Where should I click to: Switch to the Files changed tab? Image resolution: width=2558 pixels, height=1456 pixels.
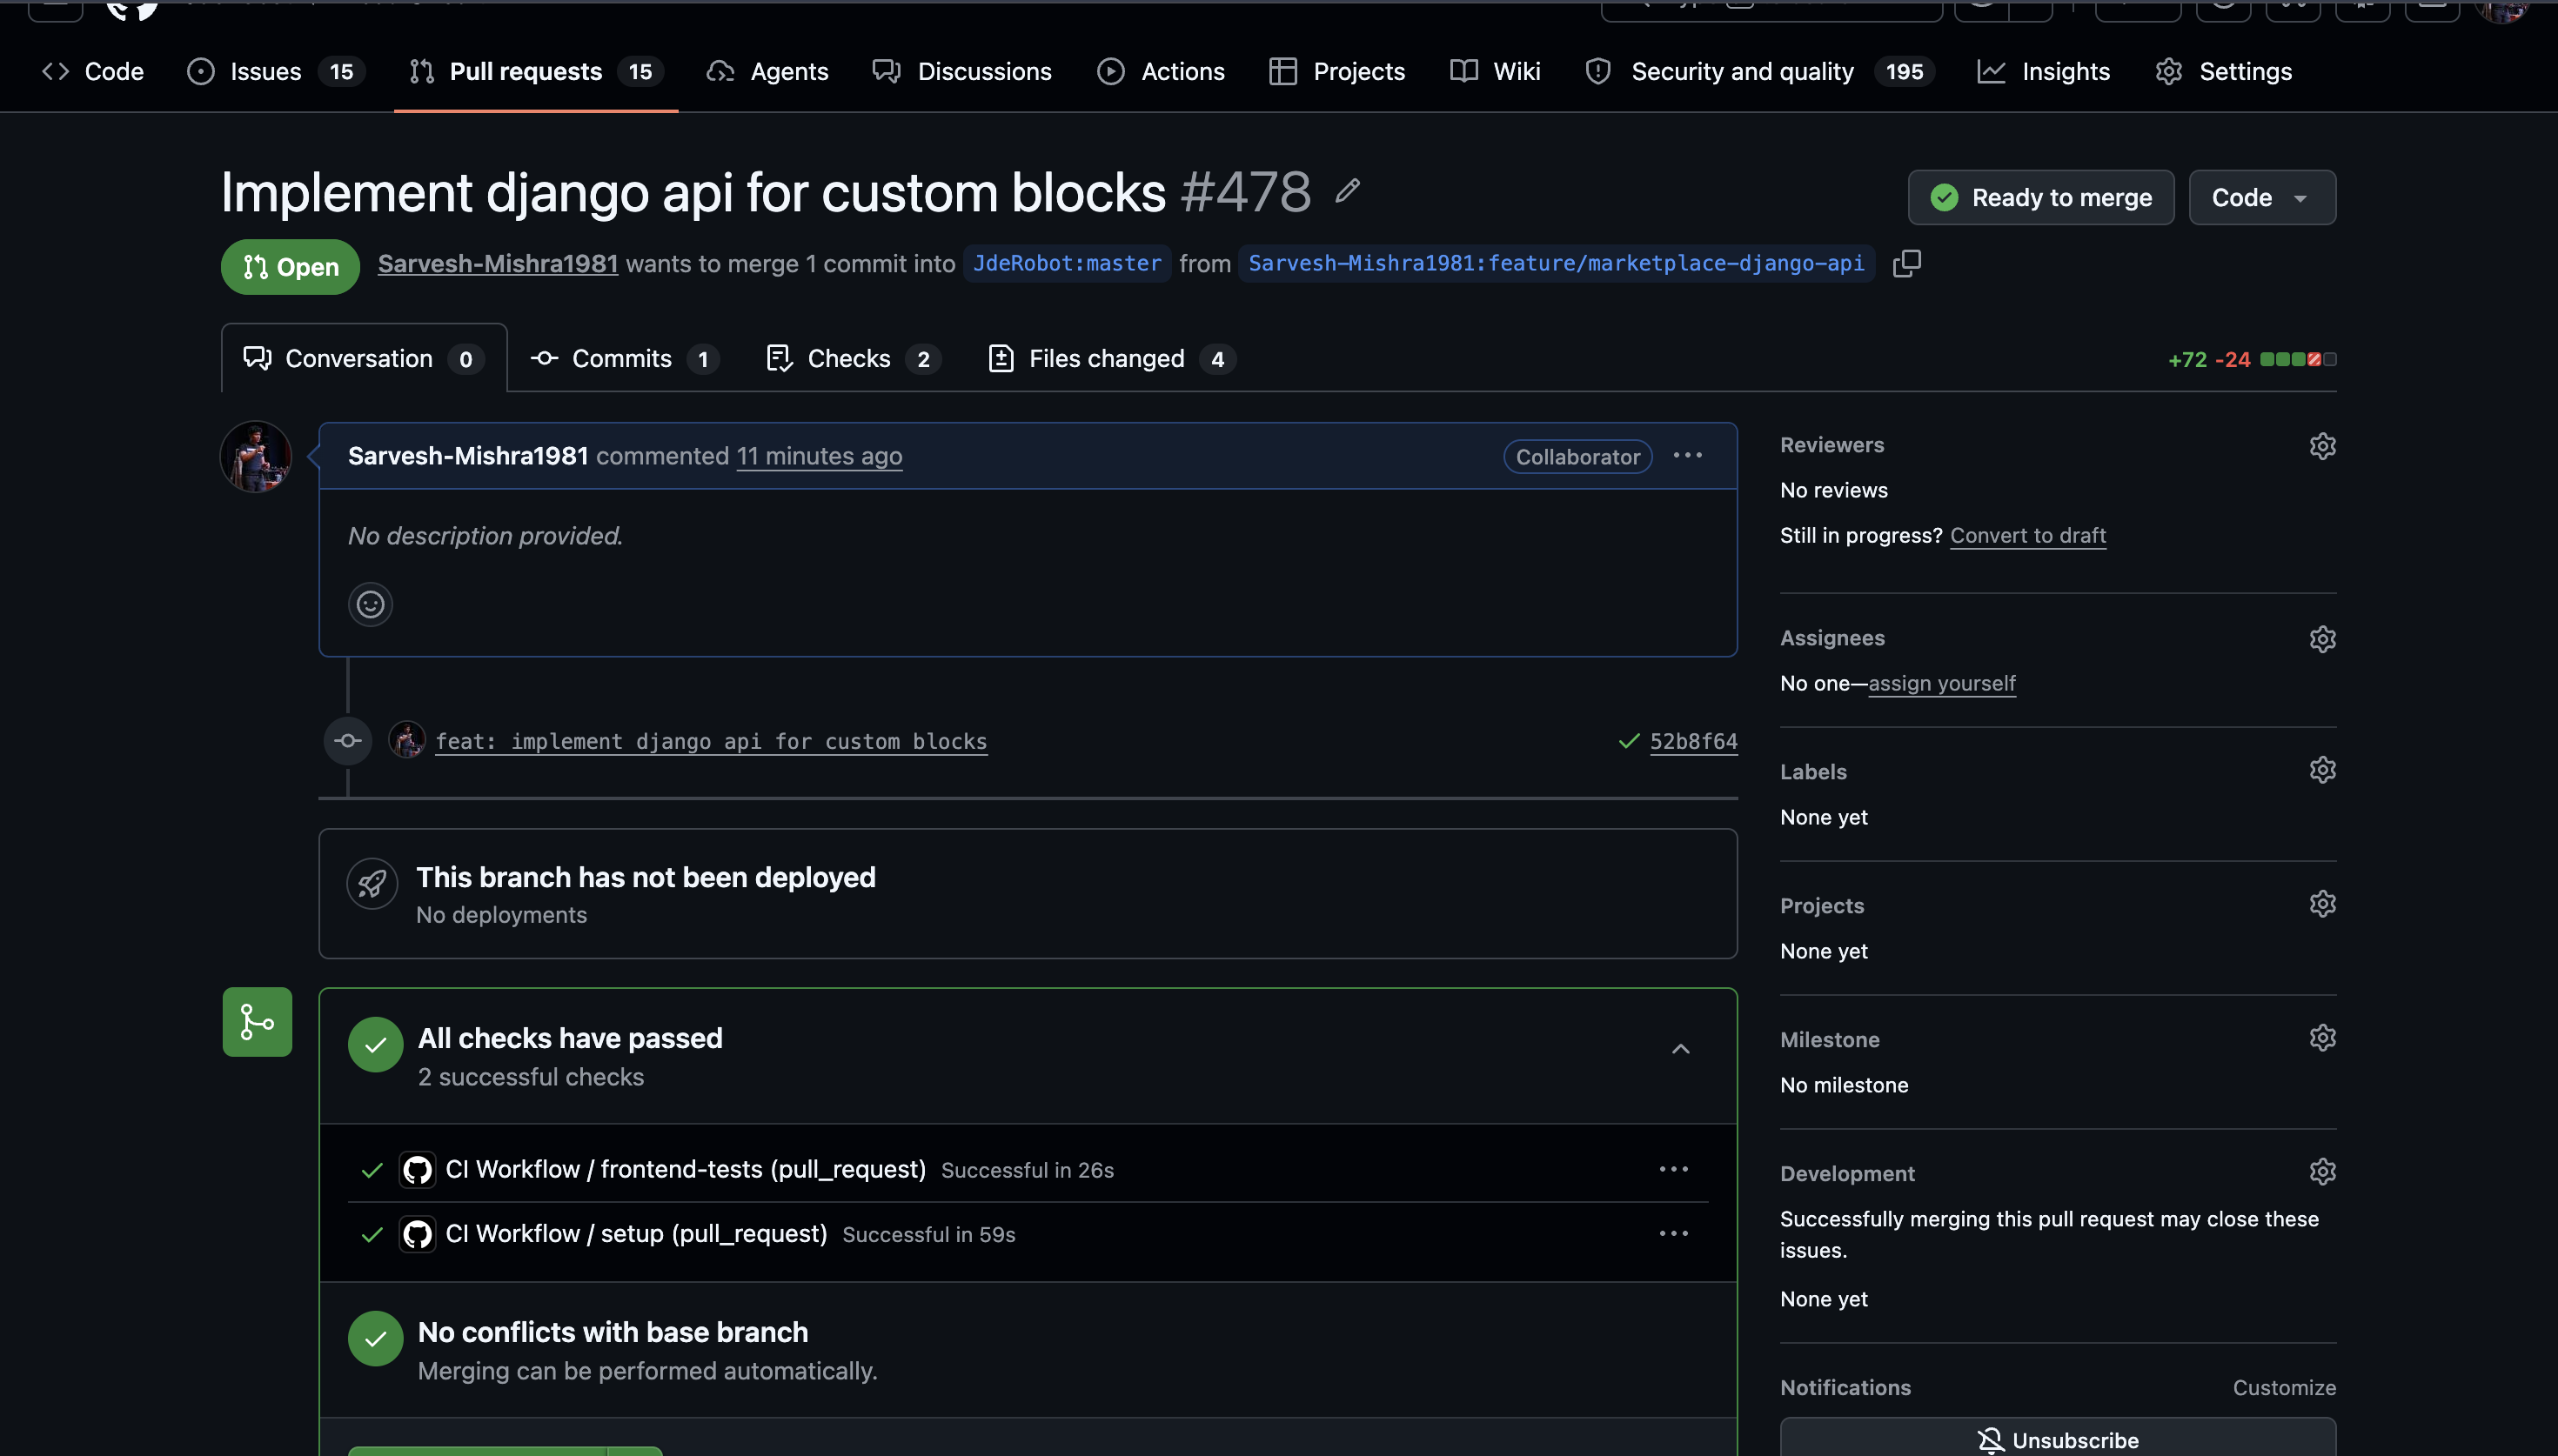point(1110,359)
